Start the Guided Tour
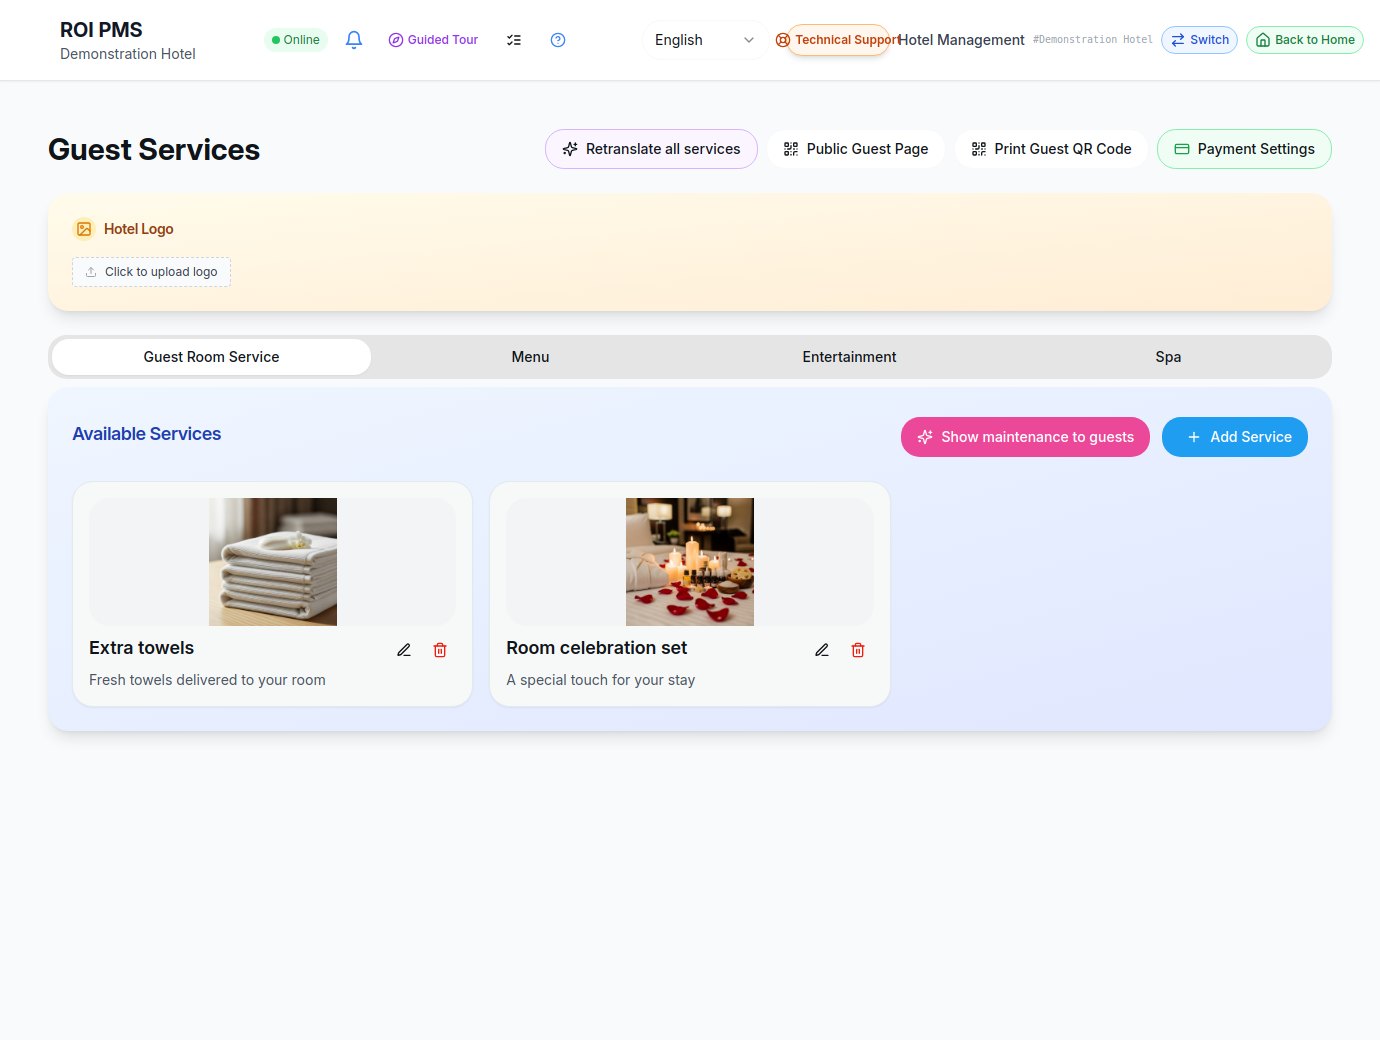1380x1040 pixels. point(433,40)
